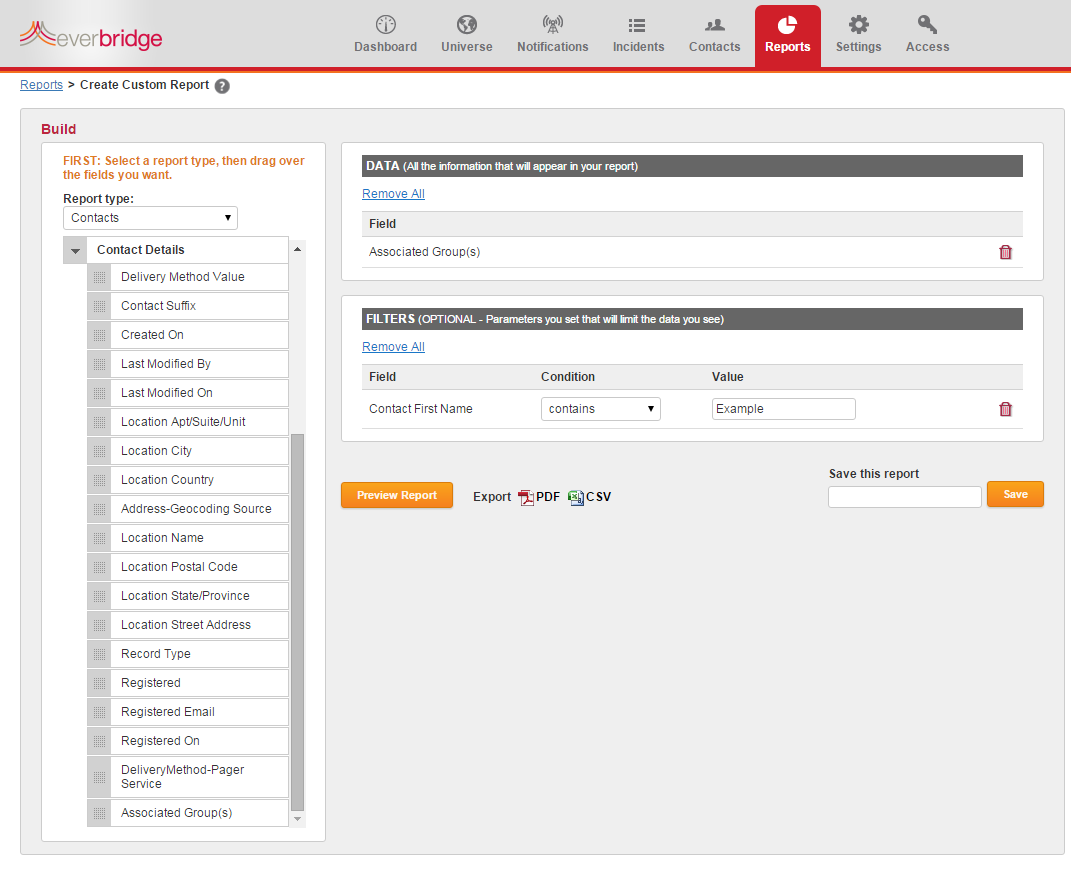This screenshot has width=1071, height=873.
Task: Export the report as CSV
Action: (x=589, y=497)
